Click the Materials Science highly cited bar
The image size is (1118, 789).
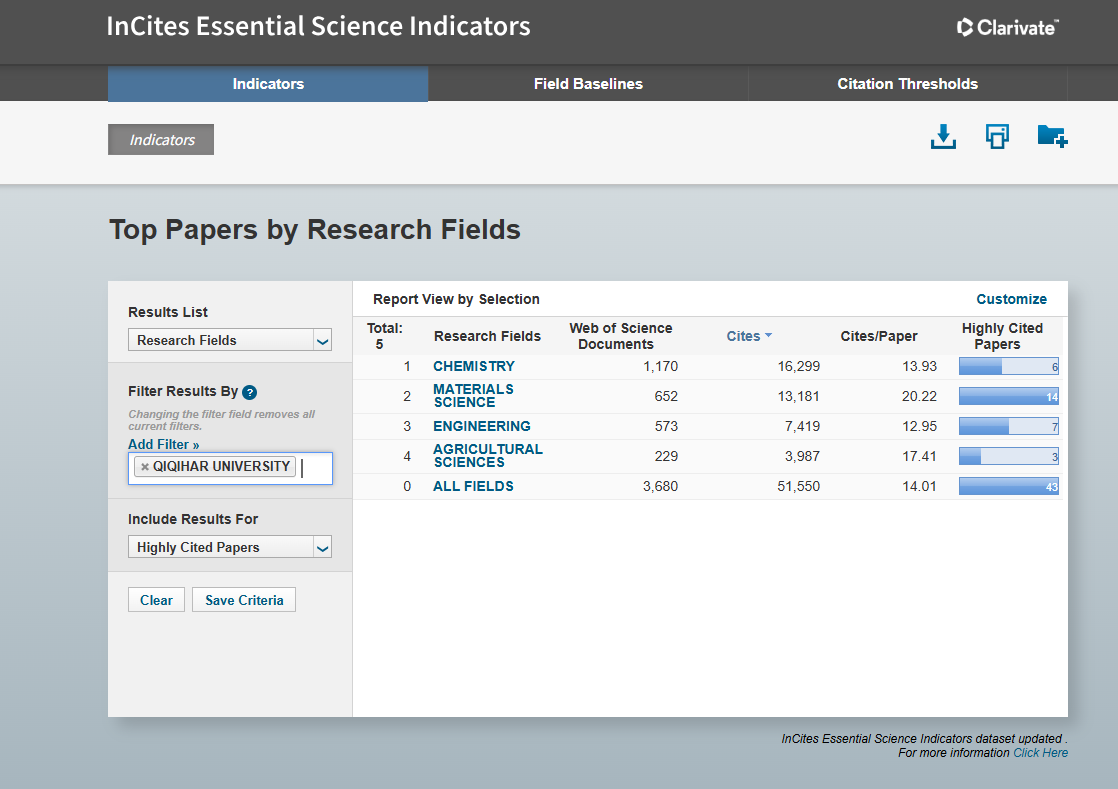coord(1008,397)
